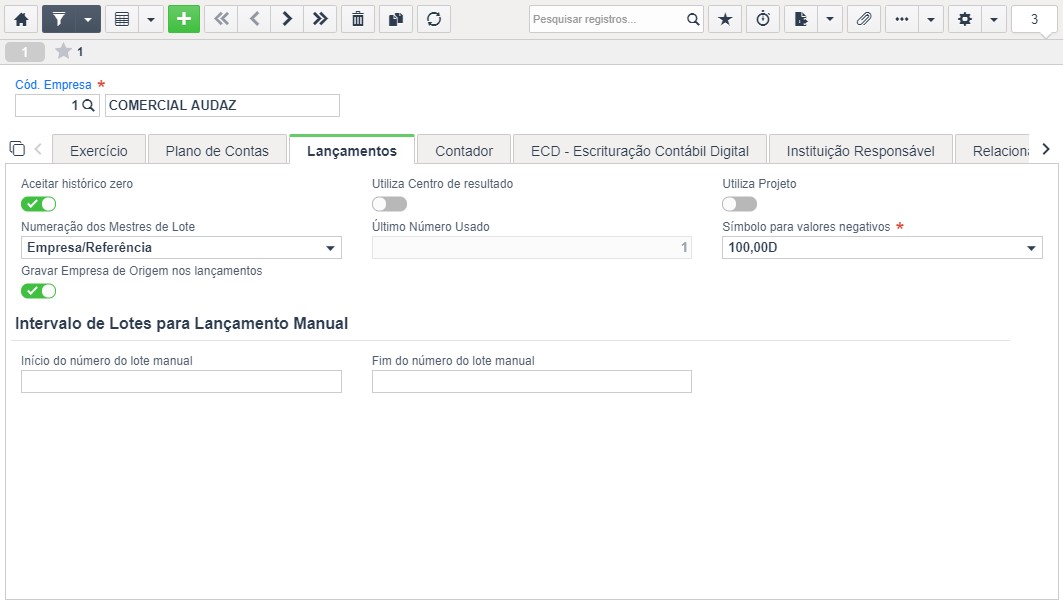Click the home icon in the toolbar
This screenshot has height=603, width=1063.
point(21,19)
